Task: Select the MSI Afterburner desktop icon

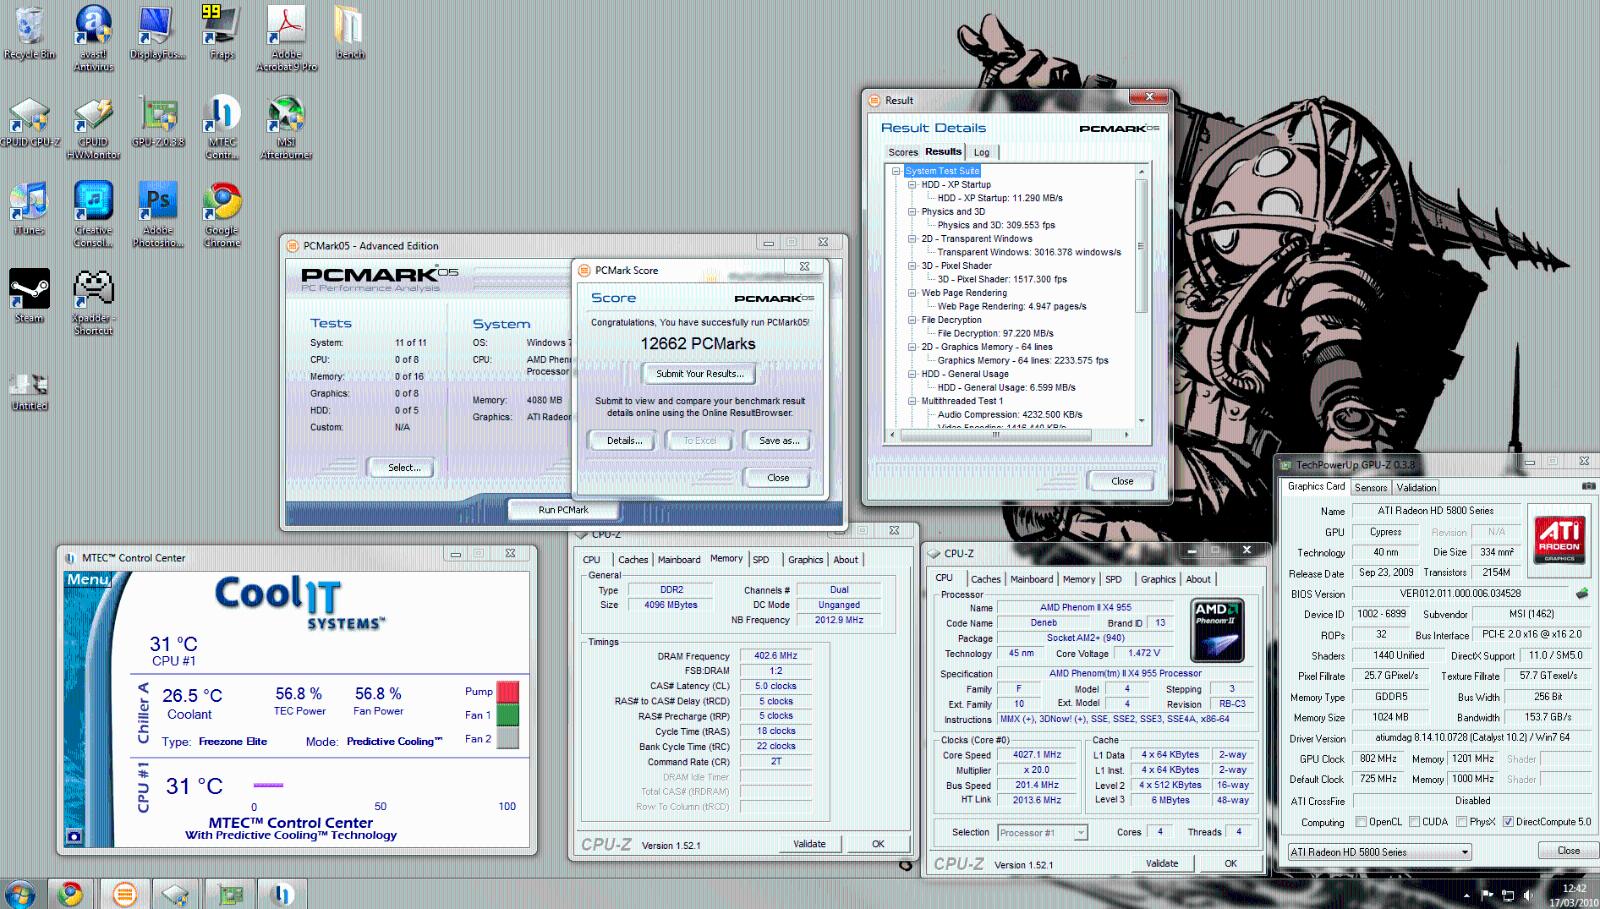Action: 286,128
